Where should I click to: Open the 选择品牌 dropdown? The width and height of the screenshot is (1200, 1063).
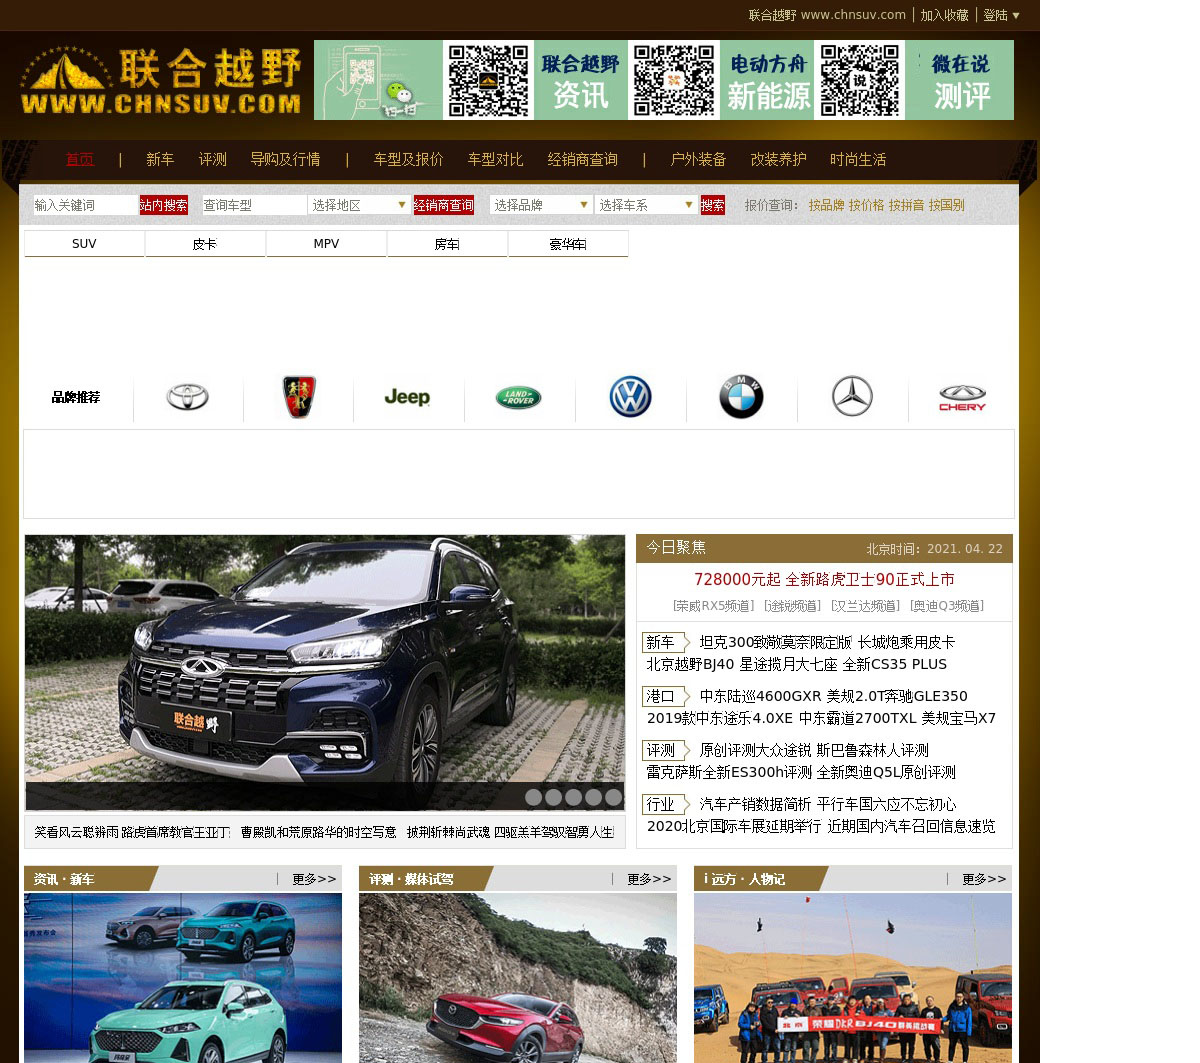click(542, 205)
